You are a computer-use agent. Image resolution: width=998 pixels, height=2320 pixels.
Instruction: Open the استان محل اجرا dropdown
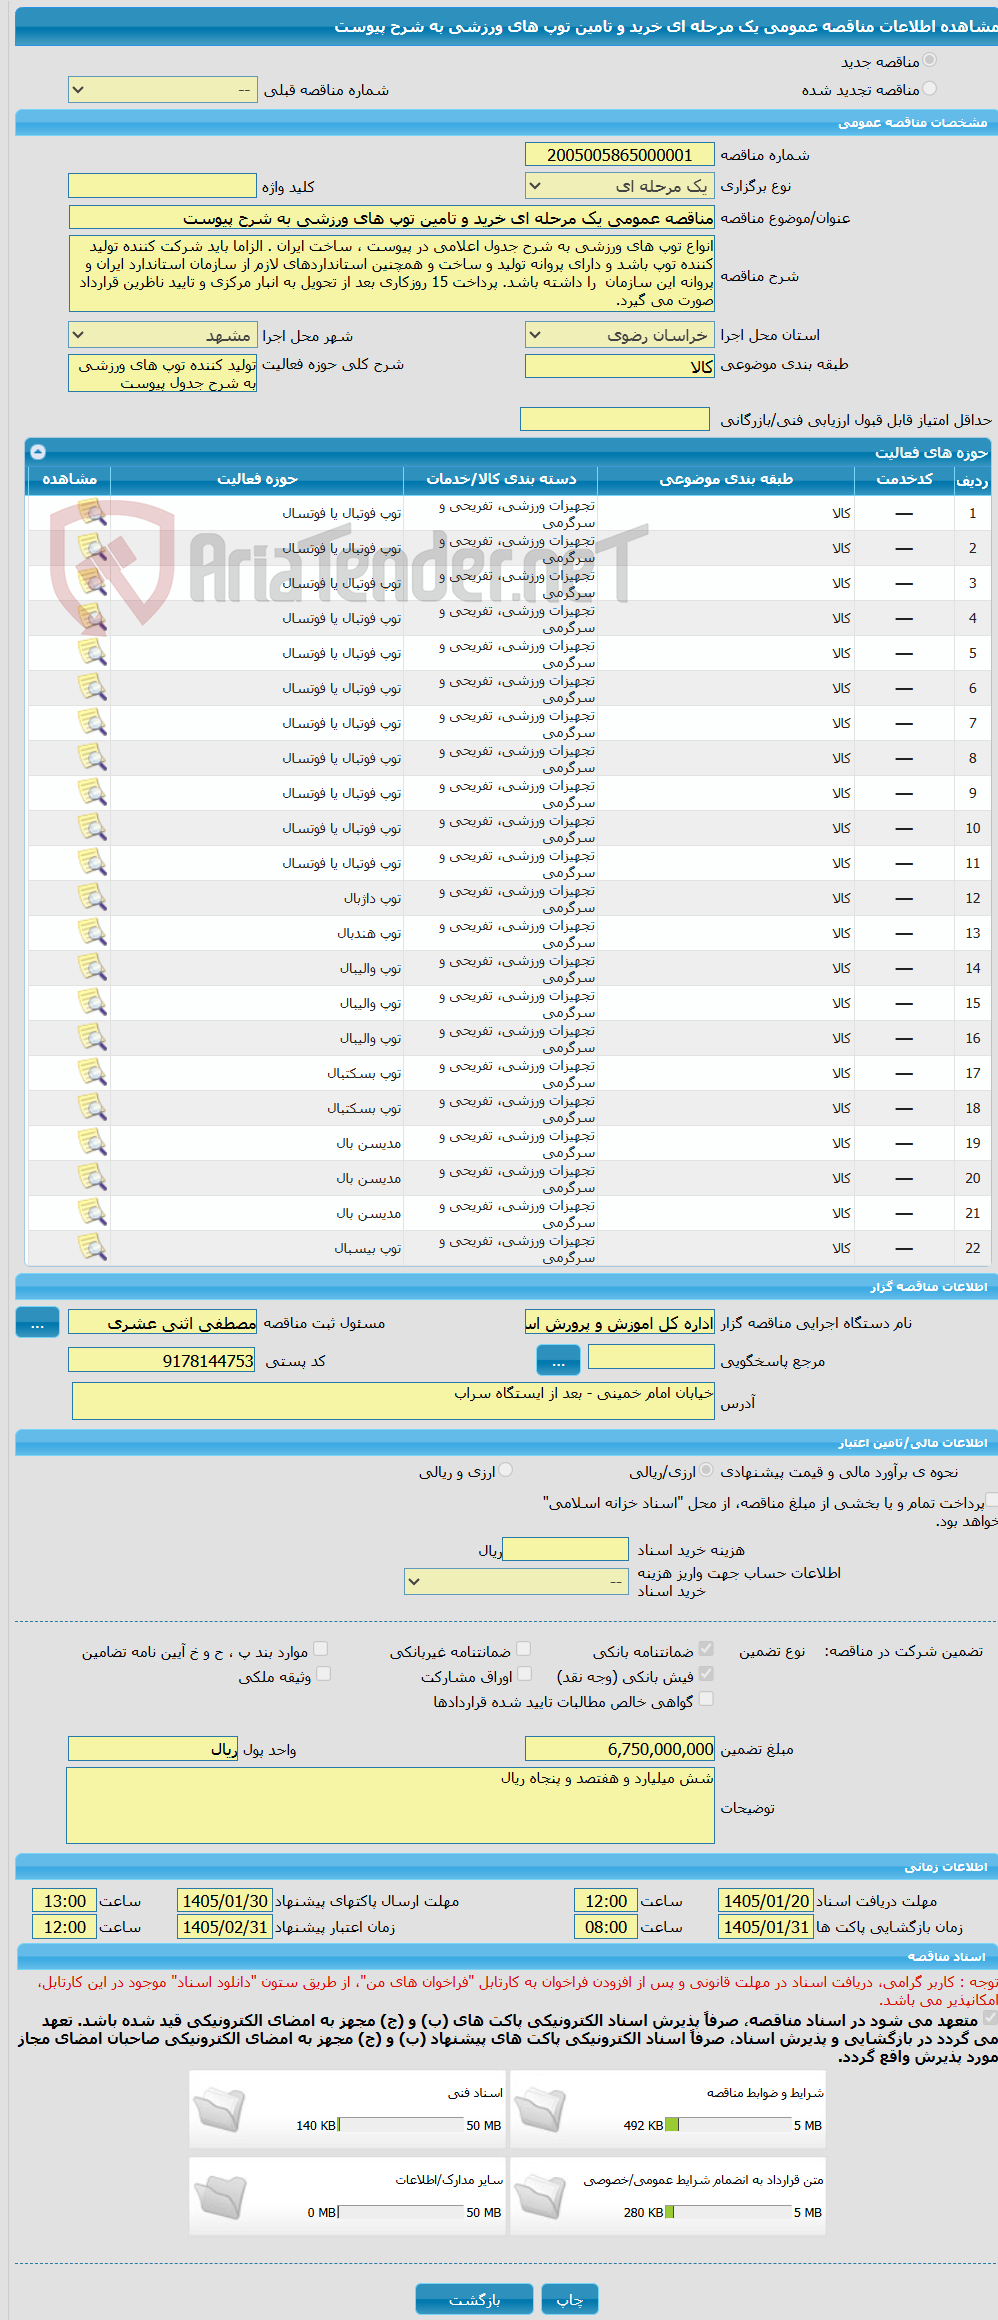[620, 335]
